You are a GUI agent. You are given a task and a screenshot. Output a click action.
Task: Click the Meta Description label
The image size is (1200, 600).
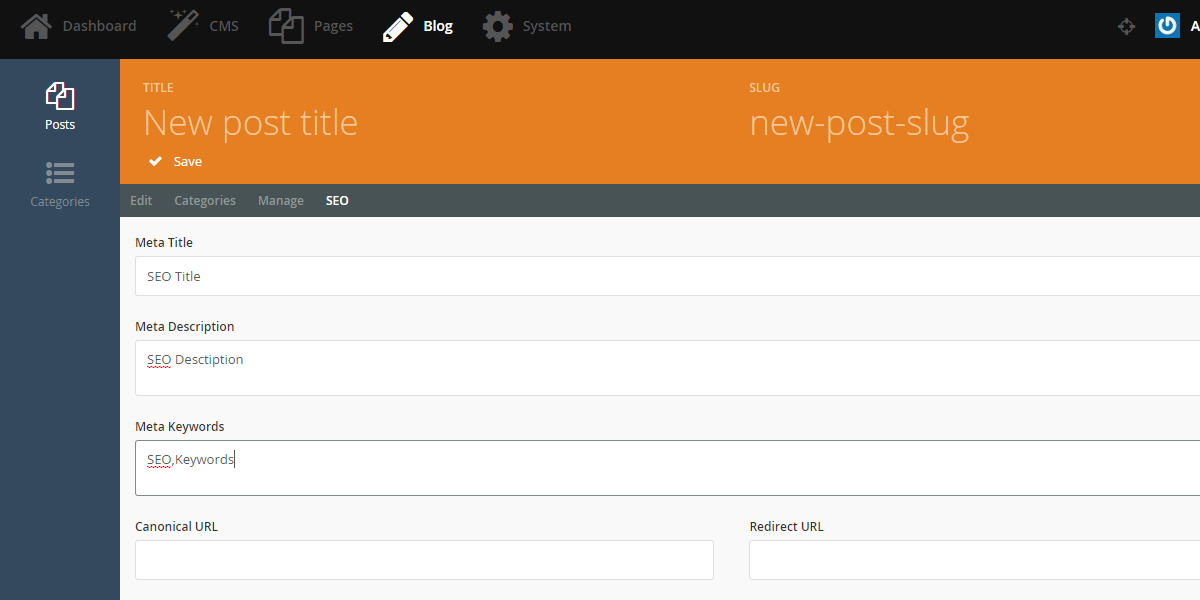point(185,327)
